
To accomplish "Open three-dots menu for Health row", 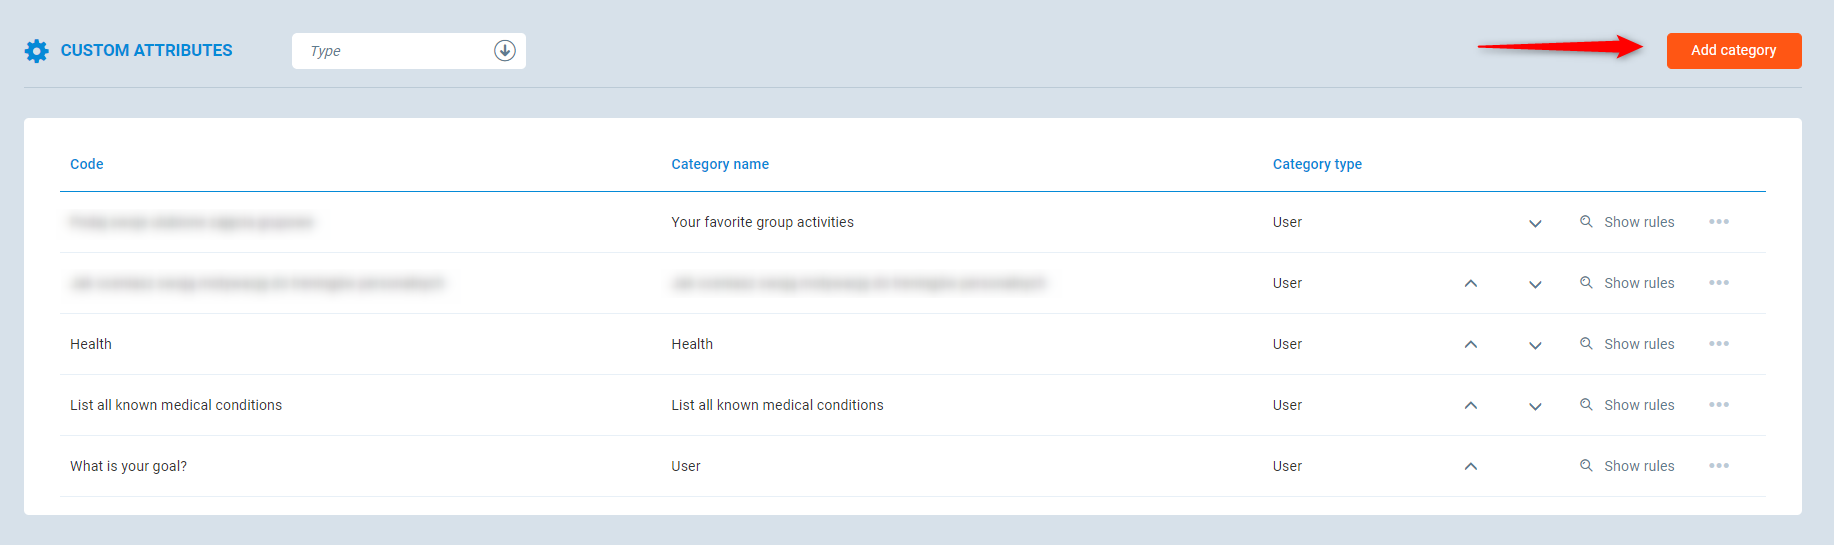I will pos(1718,344).
